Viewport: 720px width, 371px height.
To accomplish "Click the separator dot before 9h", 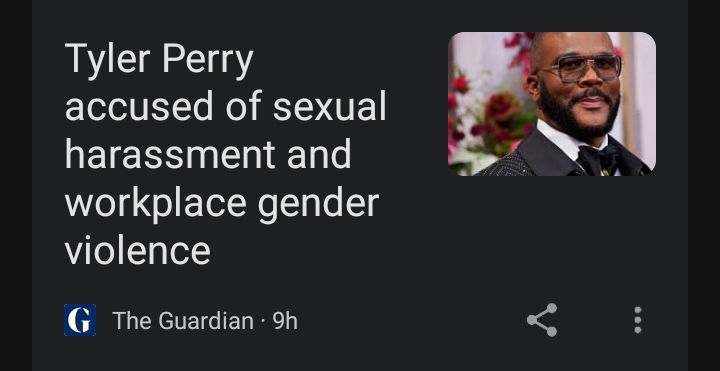I will coord(263,320).
